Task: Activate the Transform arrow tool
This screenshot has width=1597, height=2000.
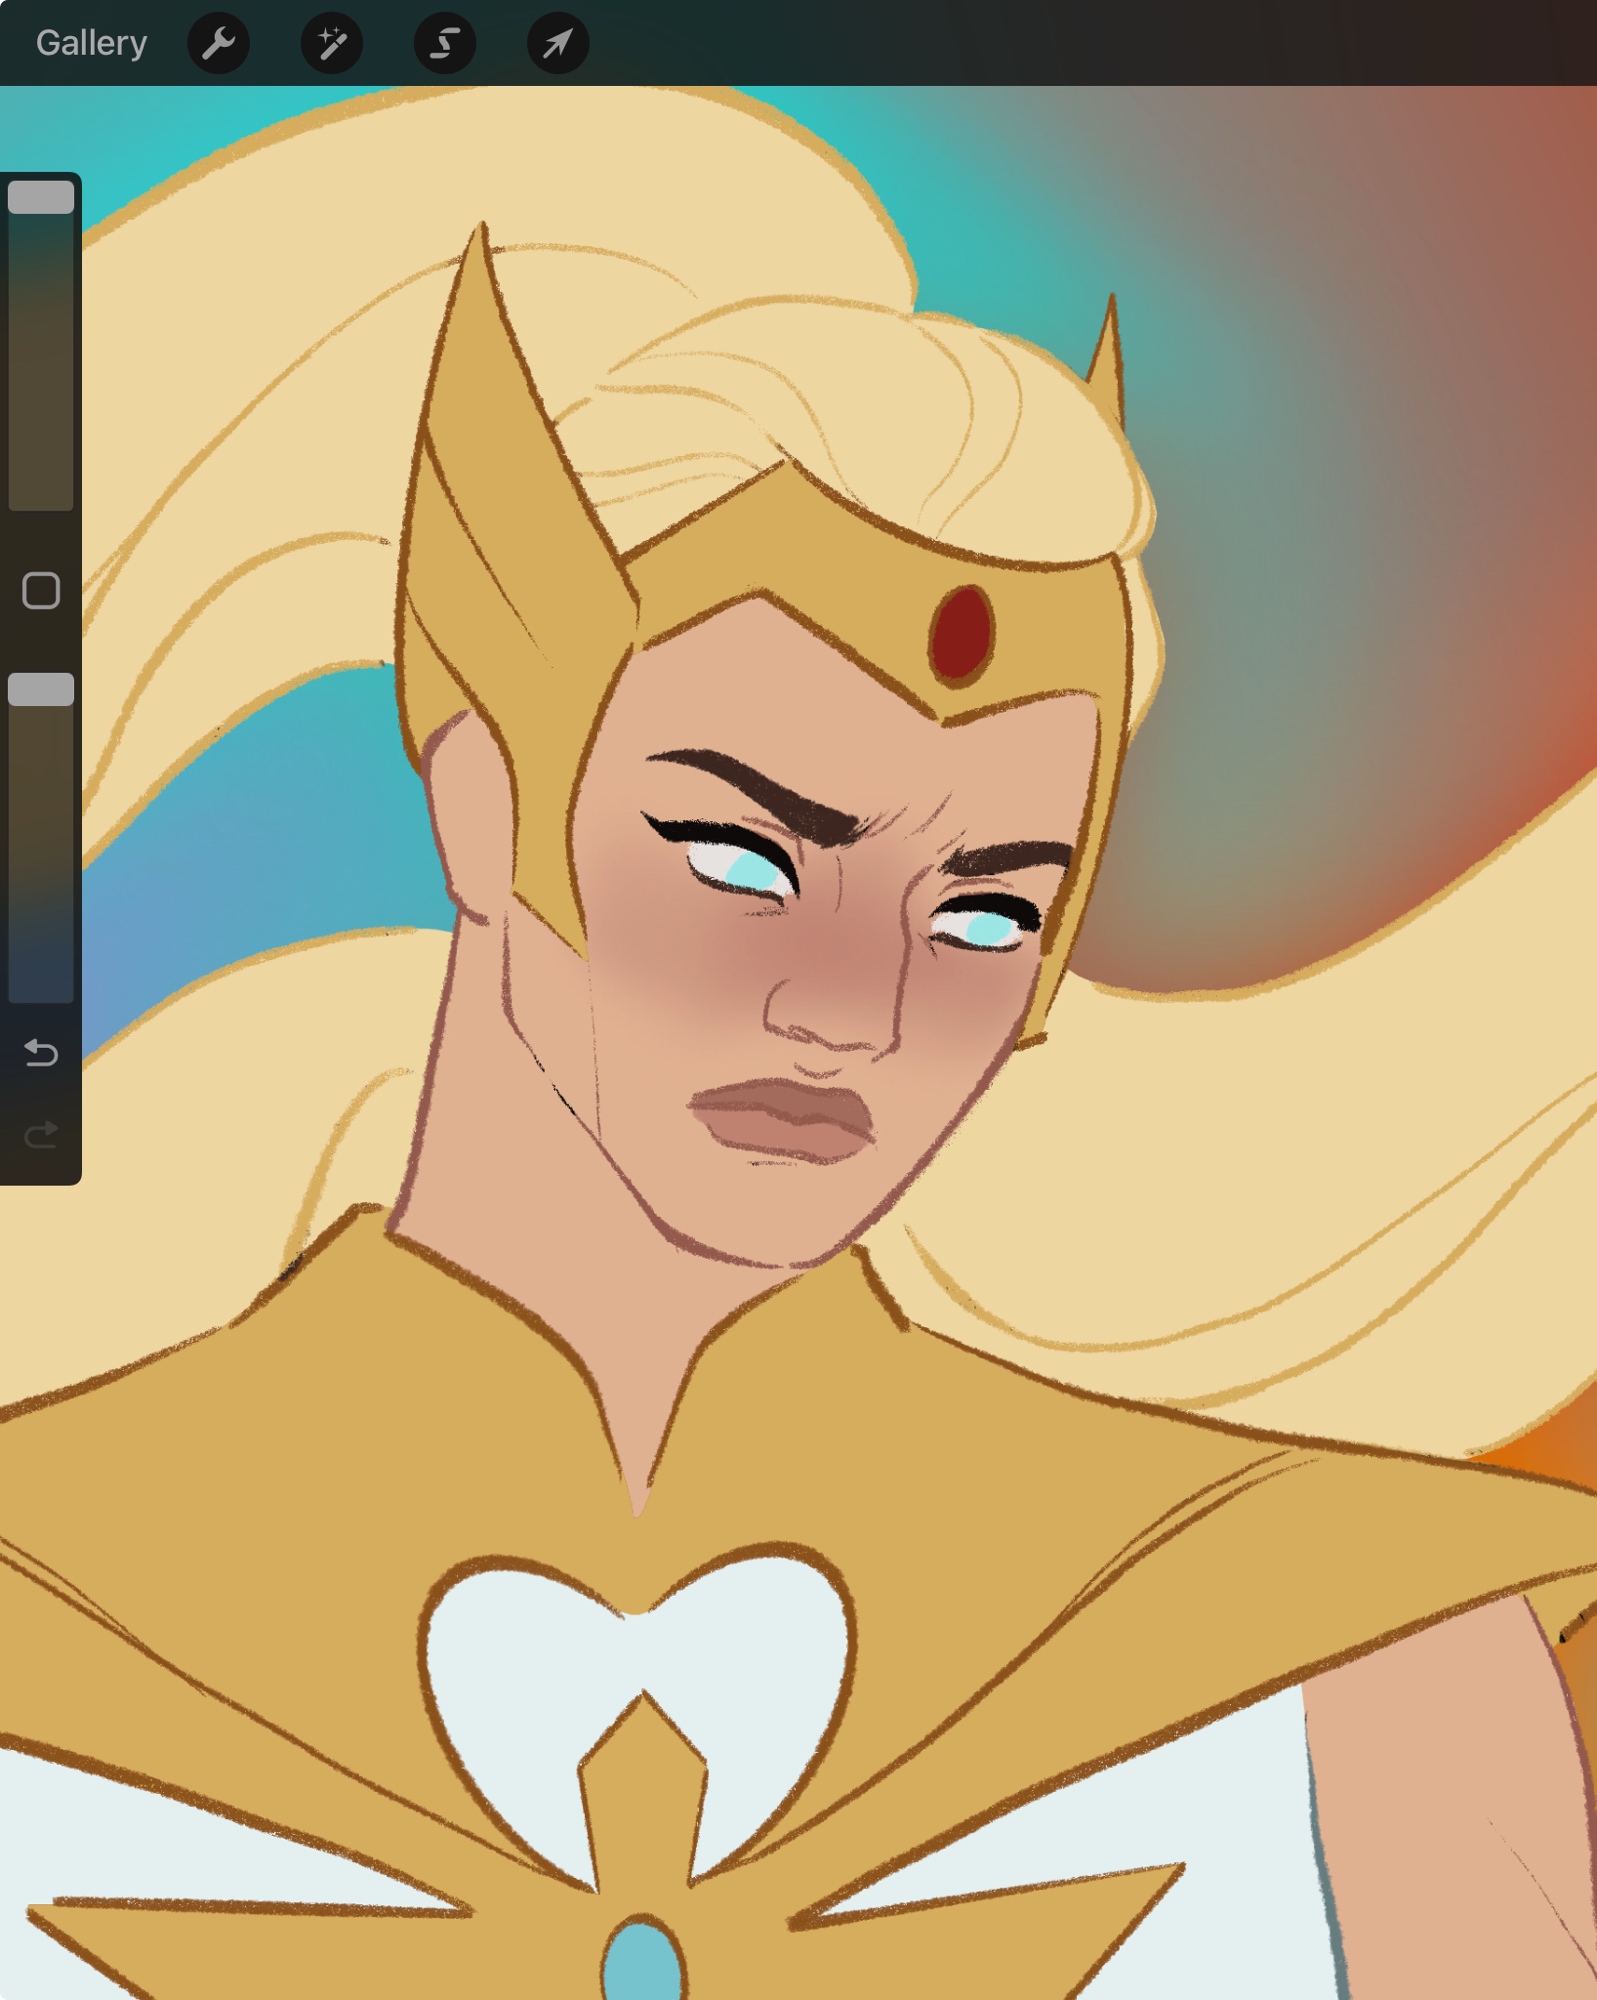Action: click(x=558, y=43)
